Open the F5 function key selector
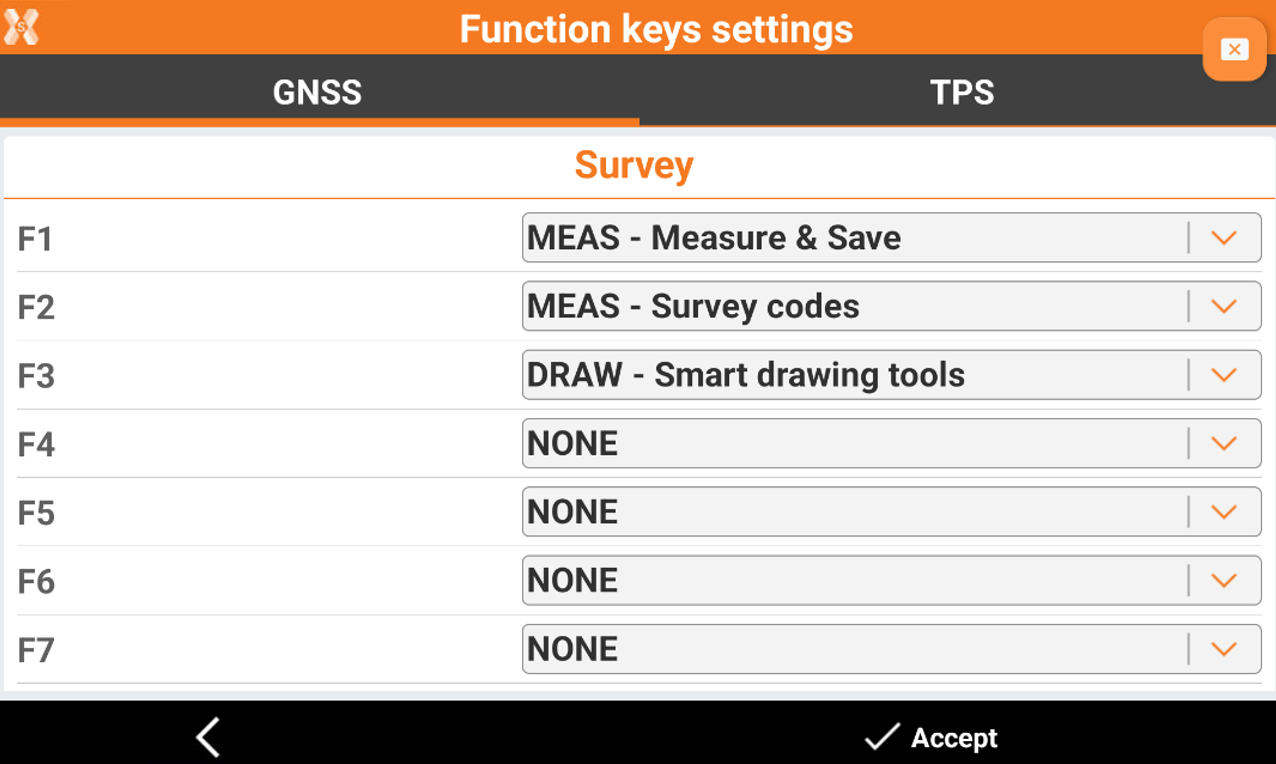Viewport: 1276px width, 764px height. point(1223,511)
